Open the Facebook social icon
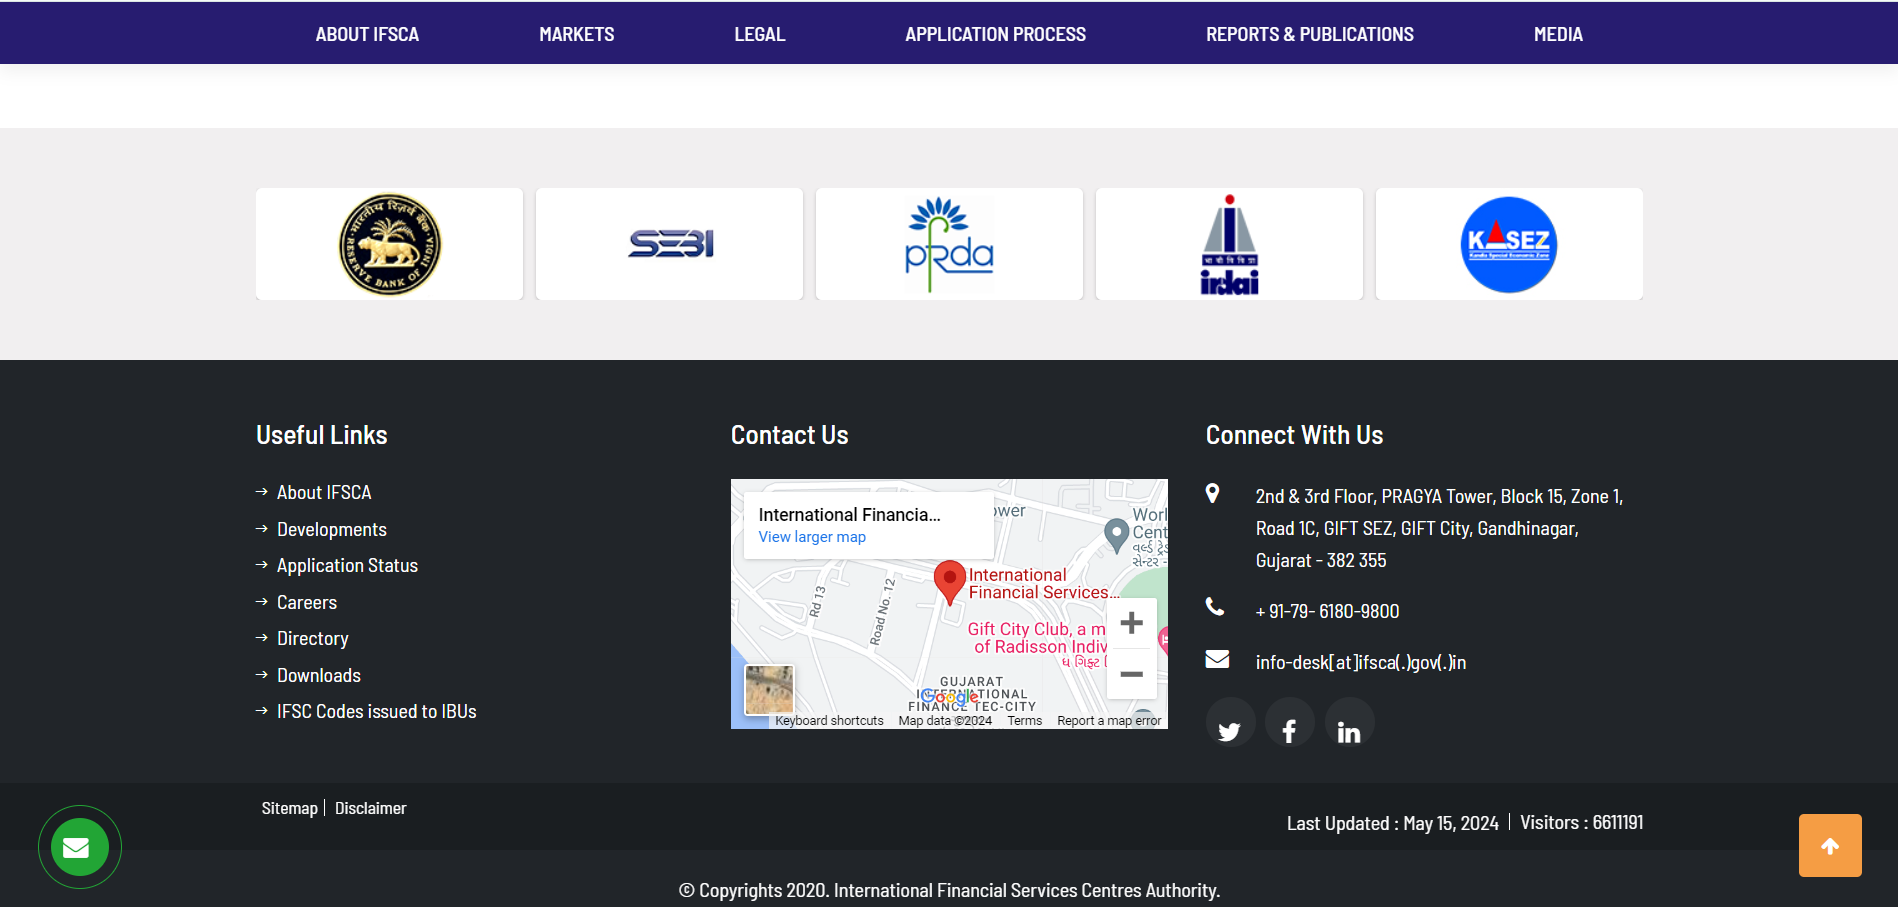 (x=1290, y=723)
